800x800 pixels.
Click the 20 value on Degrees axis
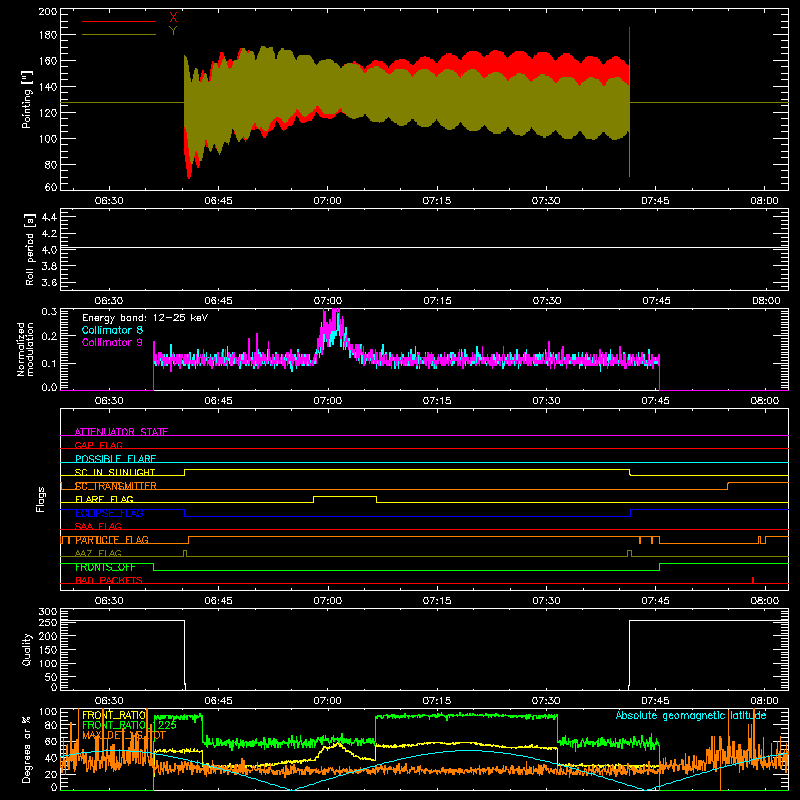51,774
